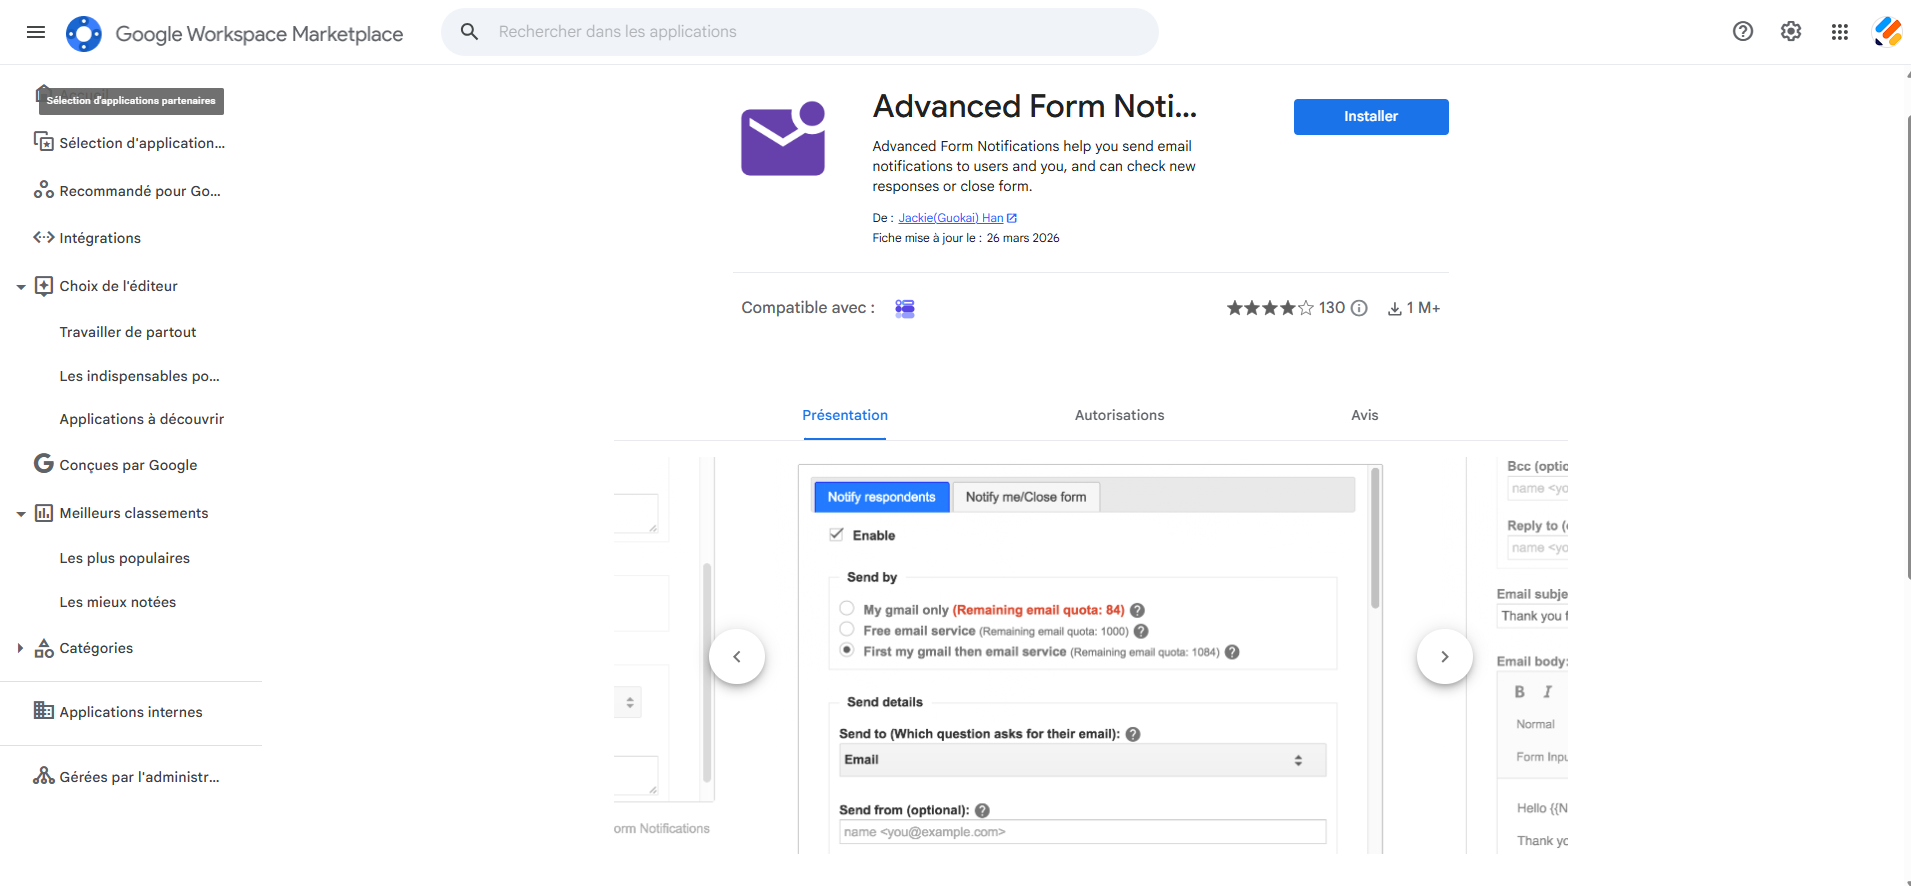
Task: Click the screenshot panel's vertical scrollbar
Action: click(1375, 538)
